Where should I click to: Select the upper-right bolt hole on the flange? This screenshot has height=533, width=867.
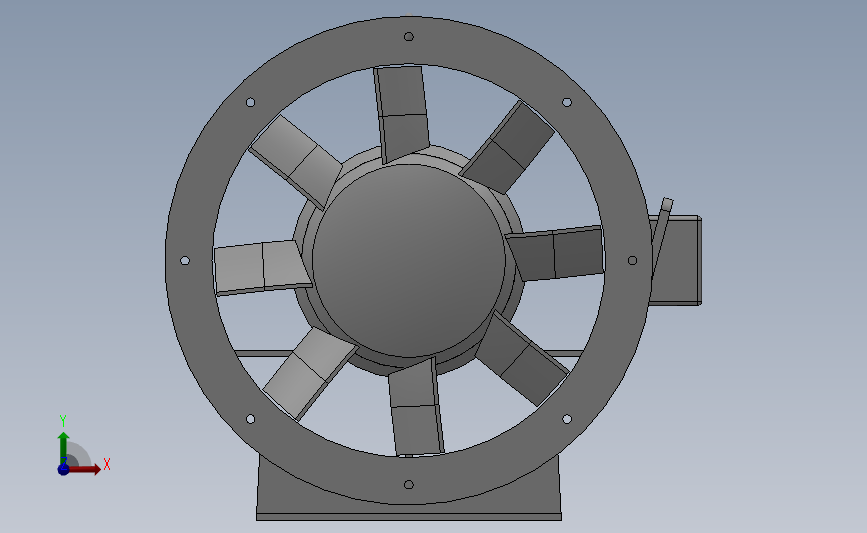pyautogui.click(x=567, y=102)
